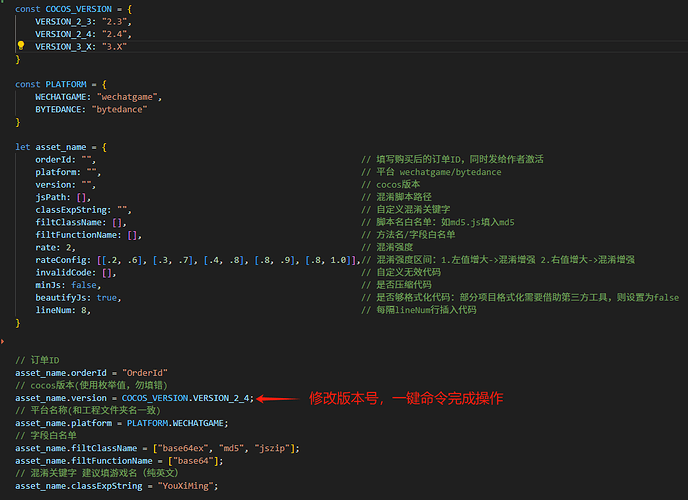Click the invalidCode: [] property
The height and width of the screenshot is (500, 688).
pos(76,273)
